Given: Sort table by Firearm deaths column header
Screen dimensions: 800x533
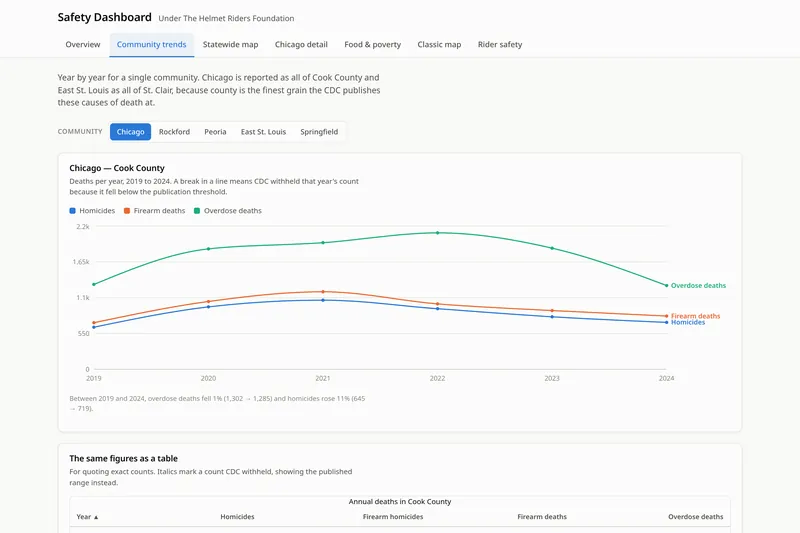Looking at the screenshot, I should [x=542, y=517].
